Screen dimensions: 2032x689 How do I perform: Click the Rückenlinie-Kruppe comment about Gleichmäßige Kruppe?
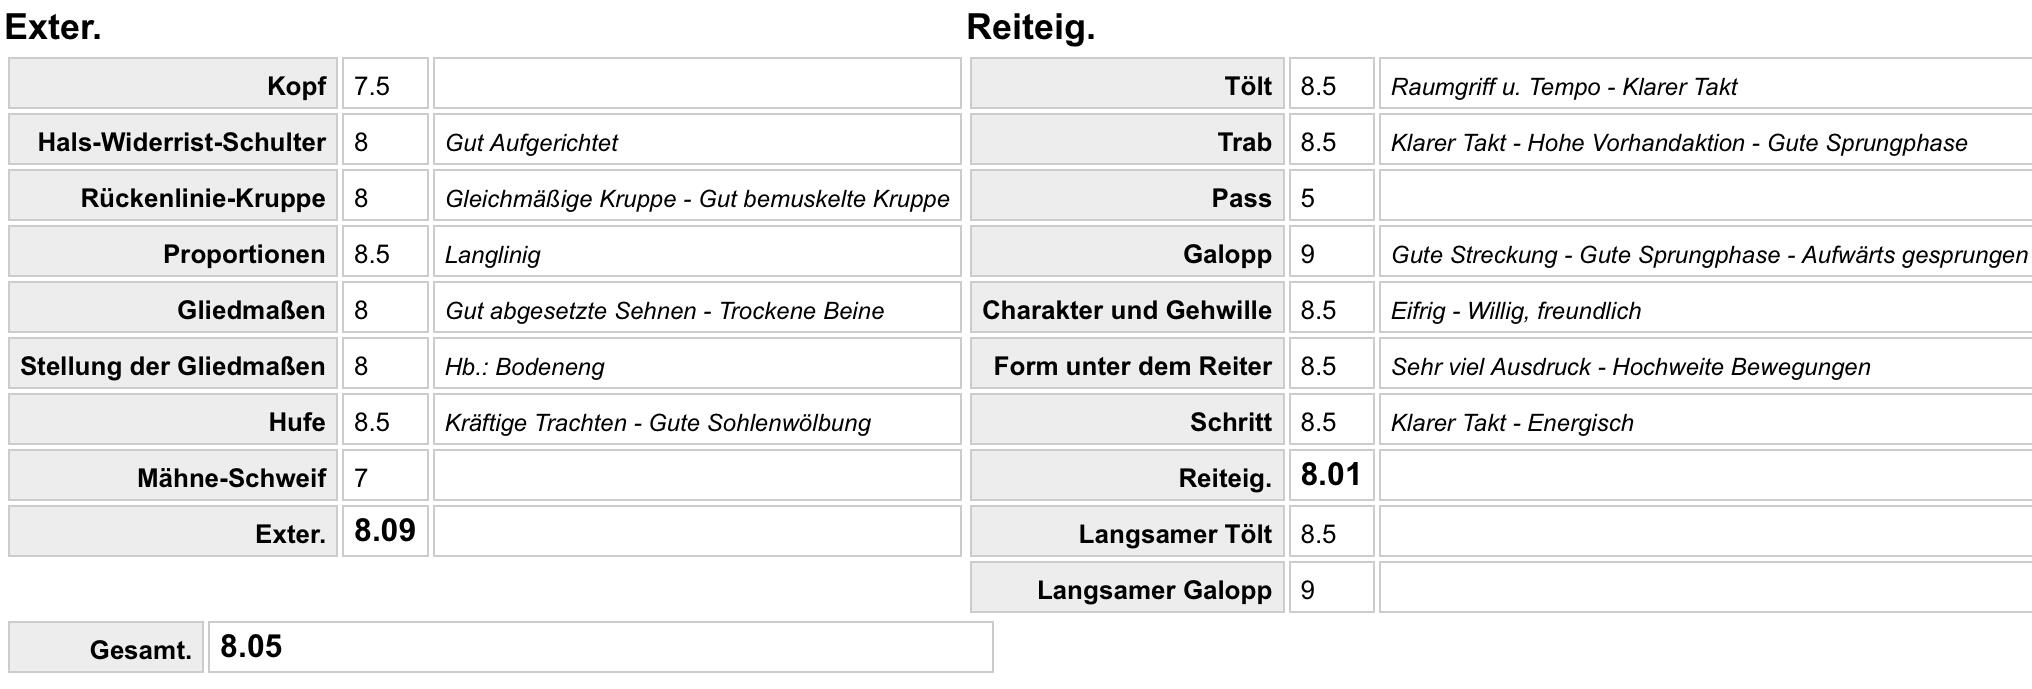point(697,196)
